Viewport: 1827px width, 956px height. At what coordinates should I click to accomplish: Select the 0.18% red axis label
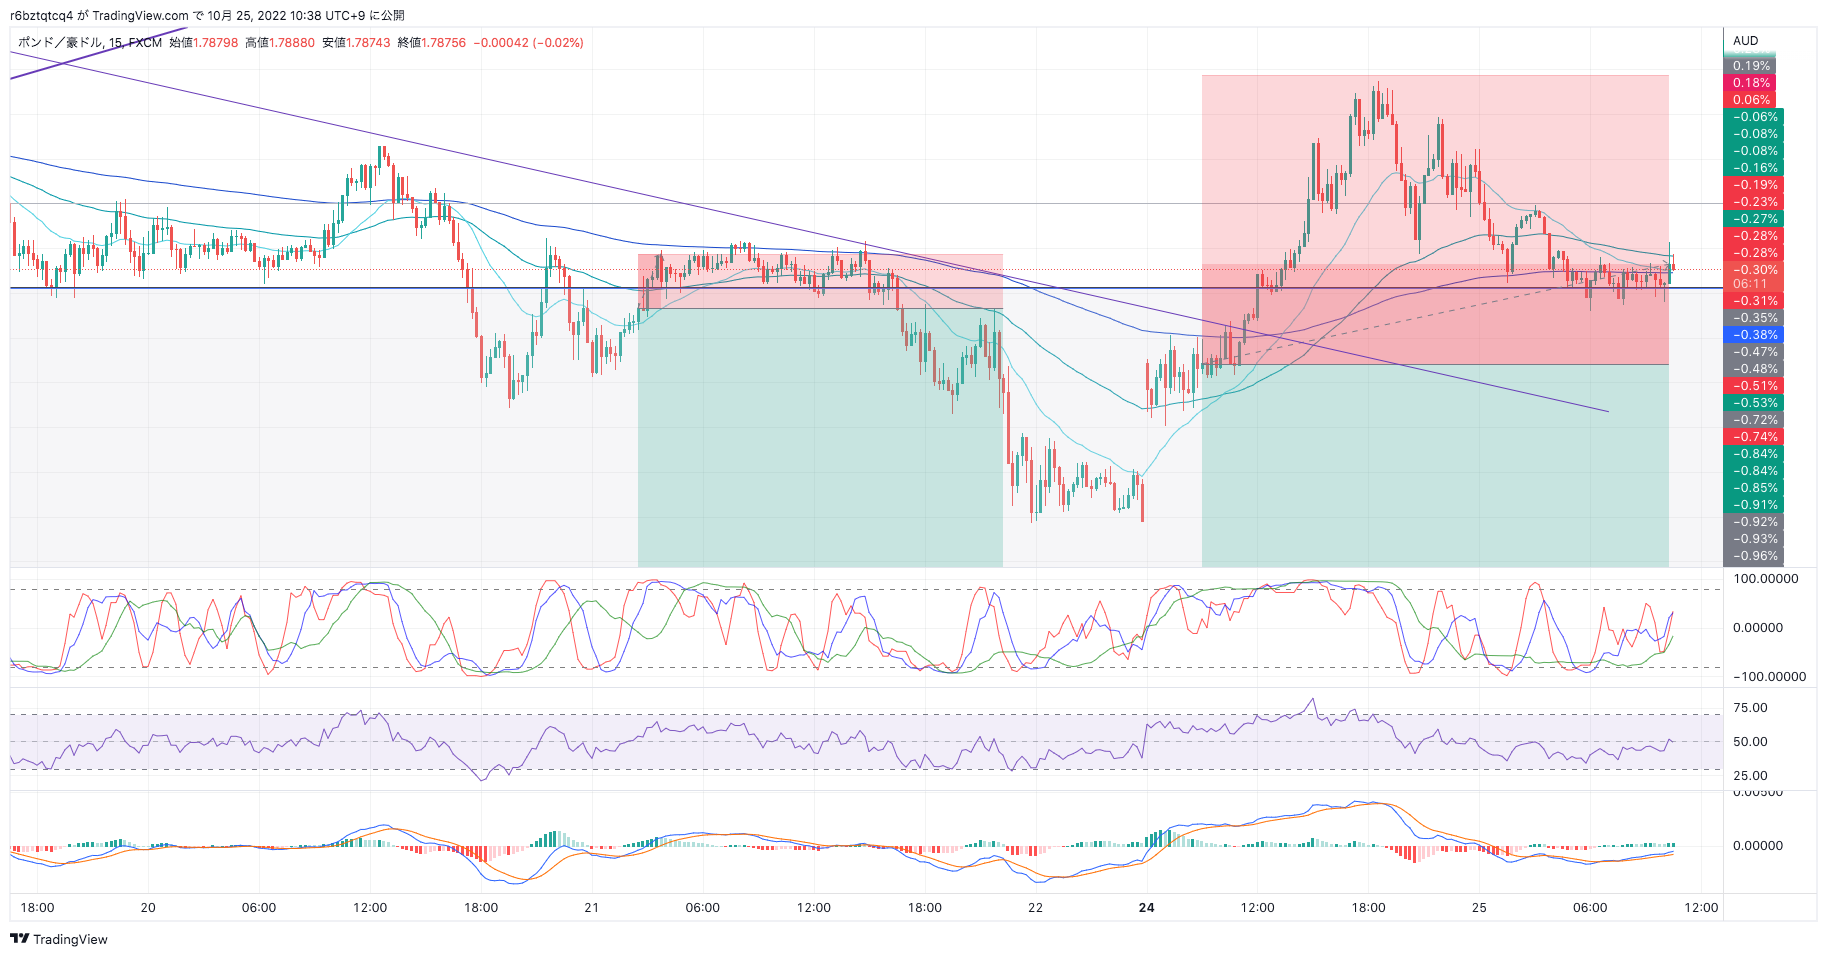(1751, 83)
